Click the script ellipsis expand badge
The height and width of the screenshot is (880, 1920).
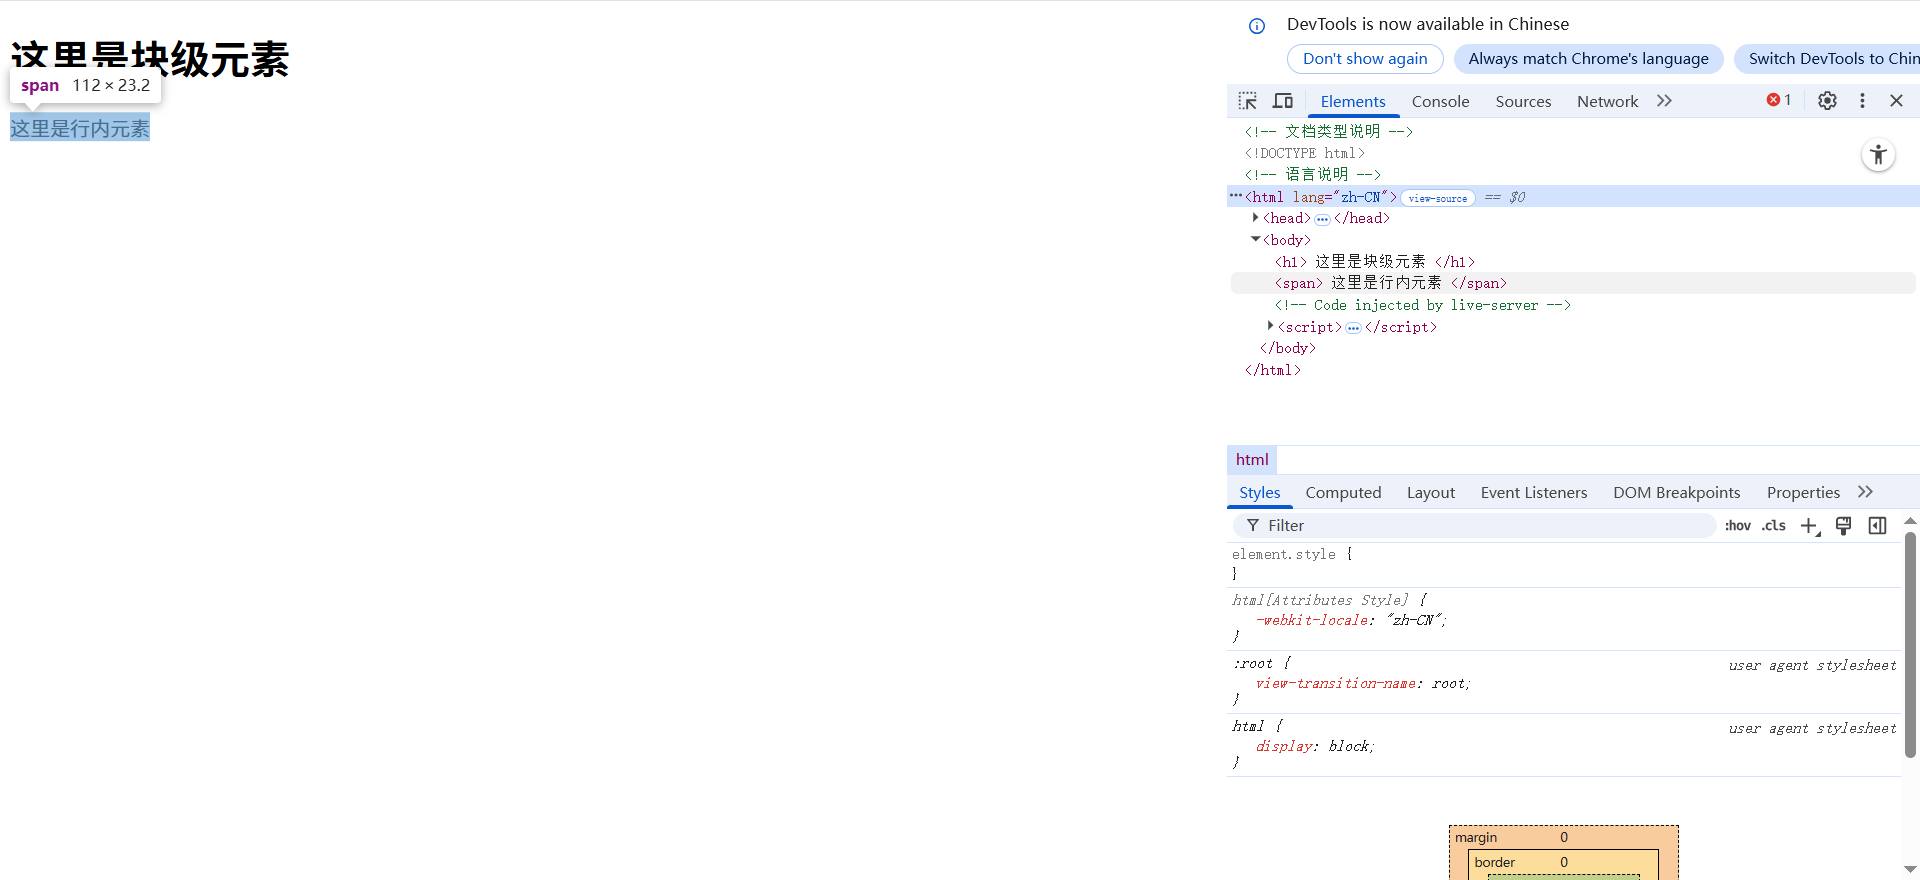[x=1353, y=328]
